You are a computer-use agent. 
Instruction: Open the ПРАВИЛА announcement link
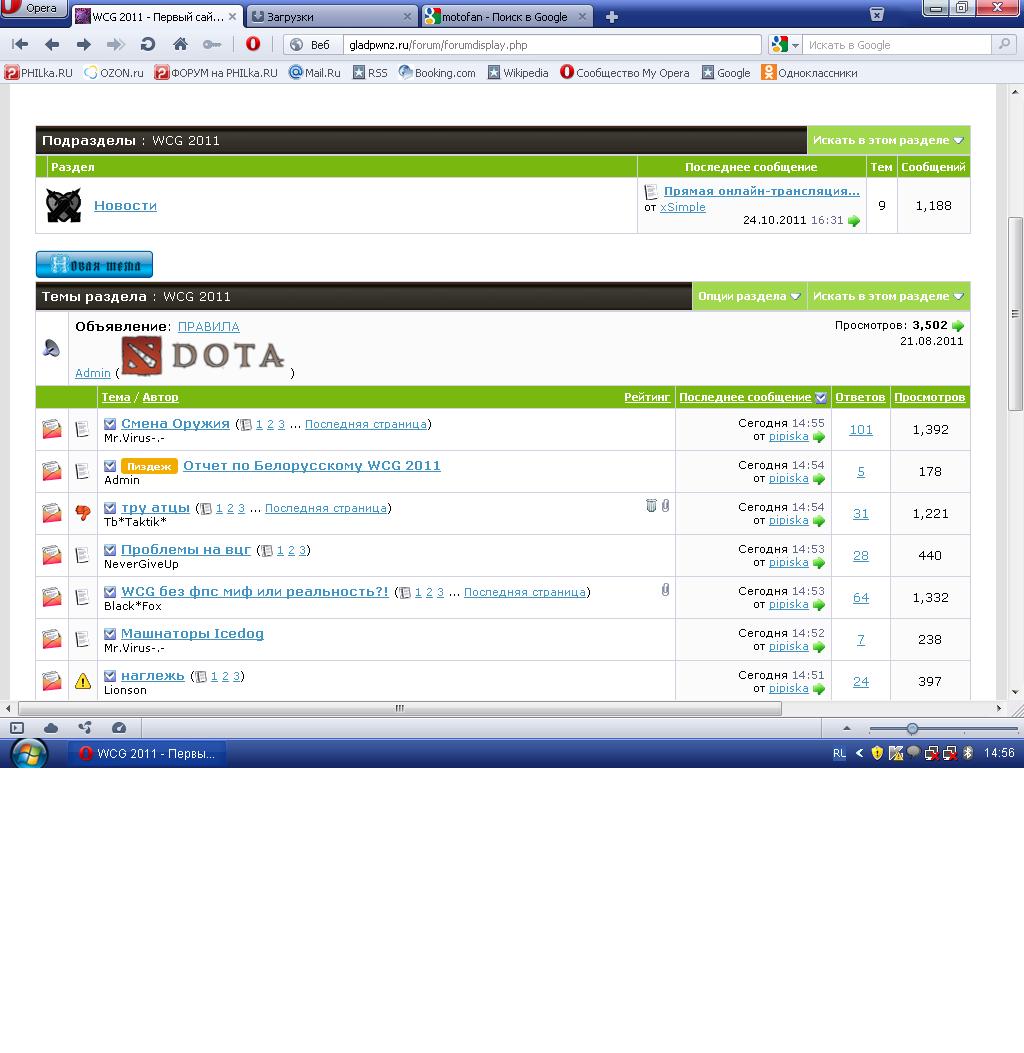[208, 326]
